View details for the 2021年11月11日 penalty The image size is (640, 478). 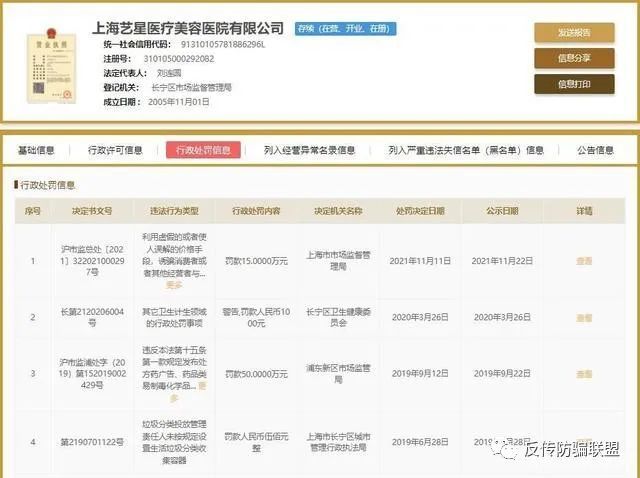tap(584, 261)
